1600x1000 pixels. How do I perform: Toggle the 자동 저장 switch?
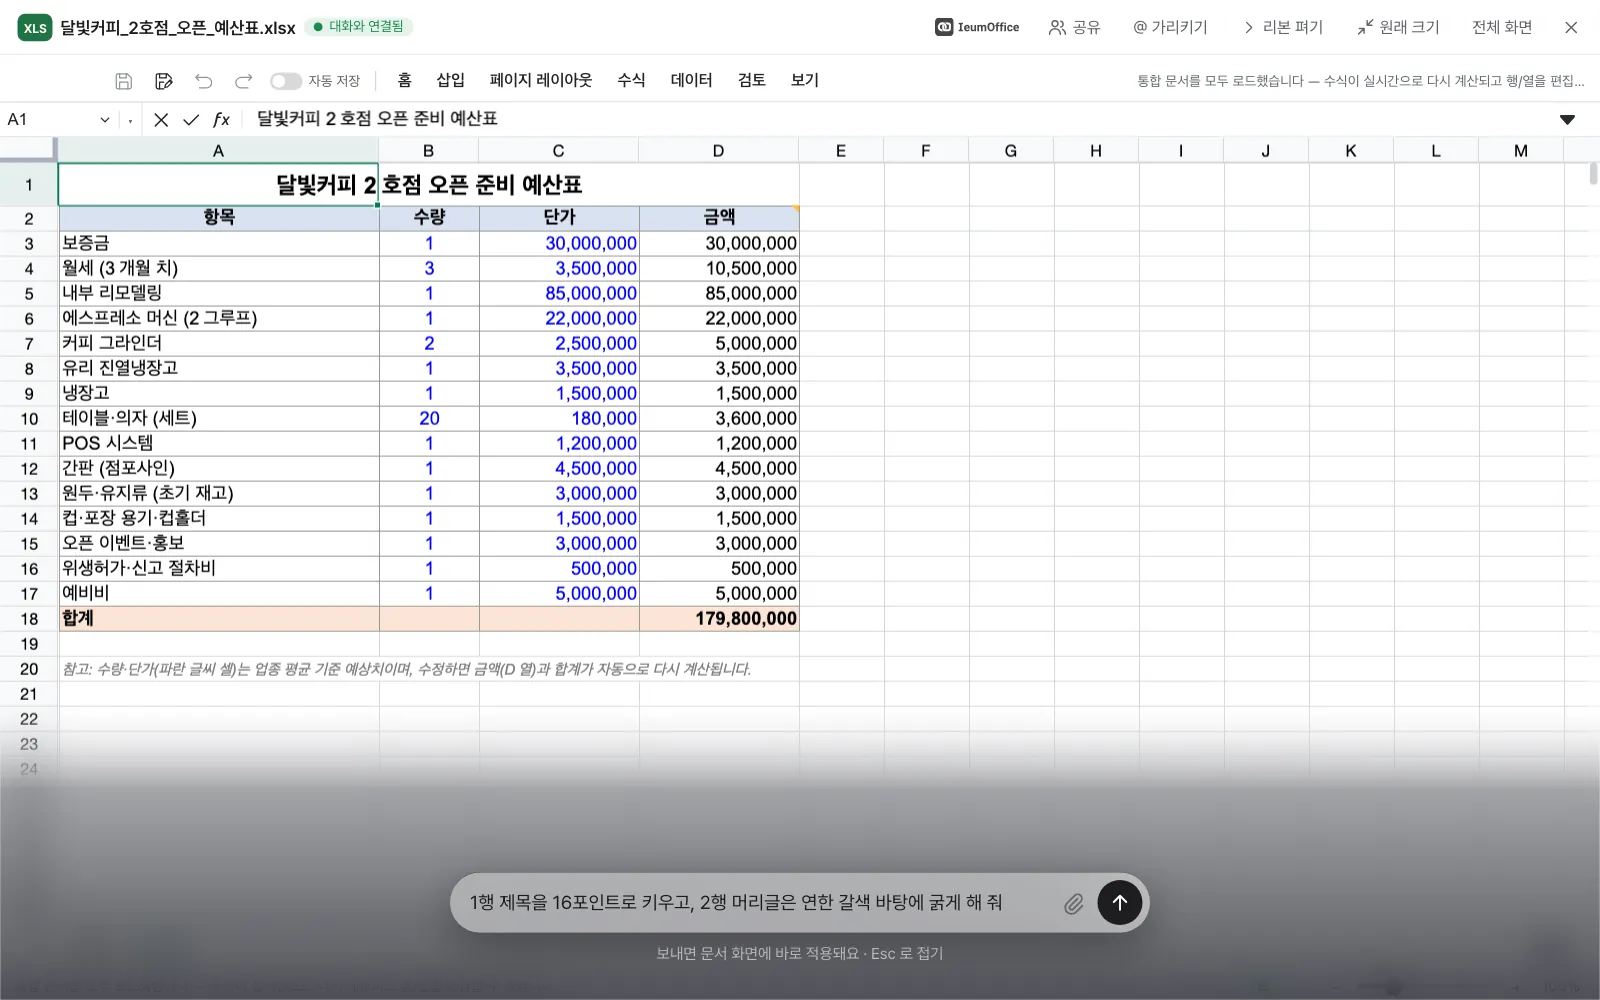[285, 81]
